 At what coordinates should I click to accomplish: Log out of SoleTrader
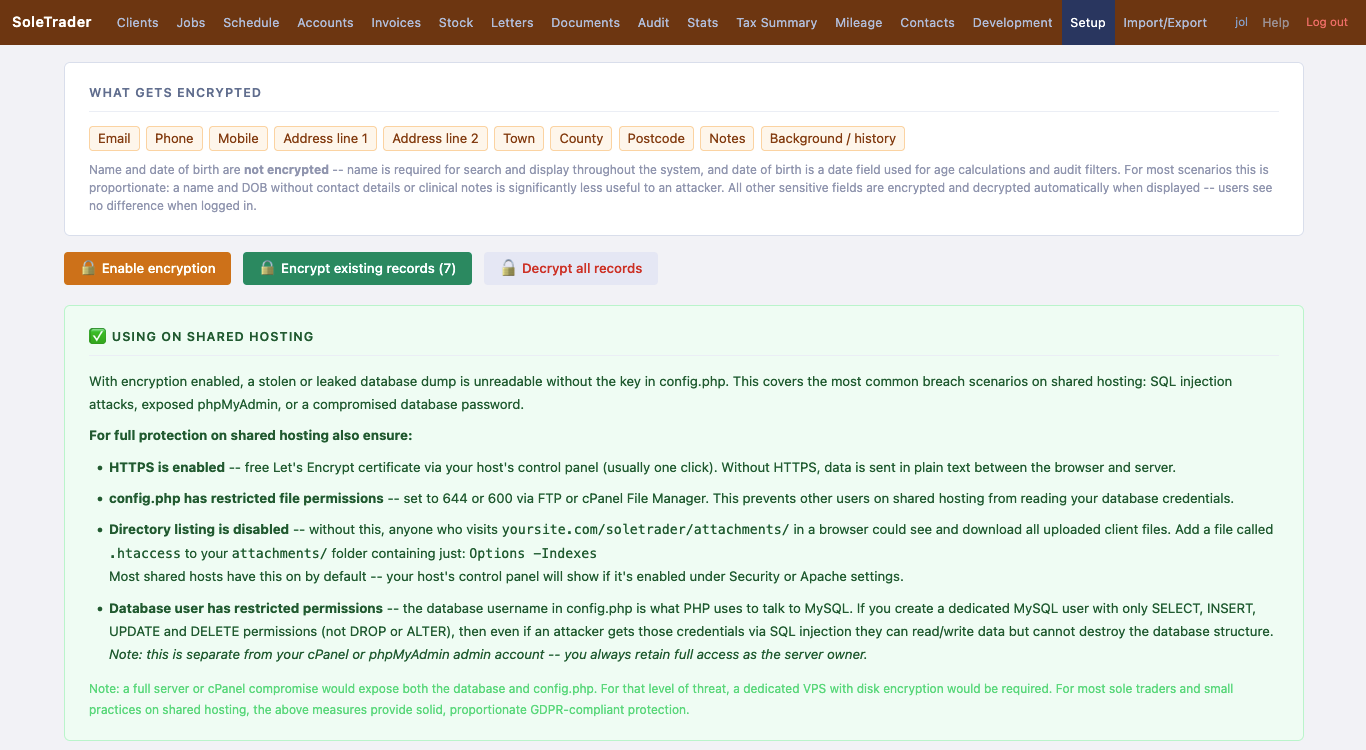click(x=1327, y=22)
